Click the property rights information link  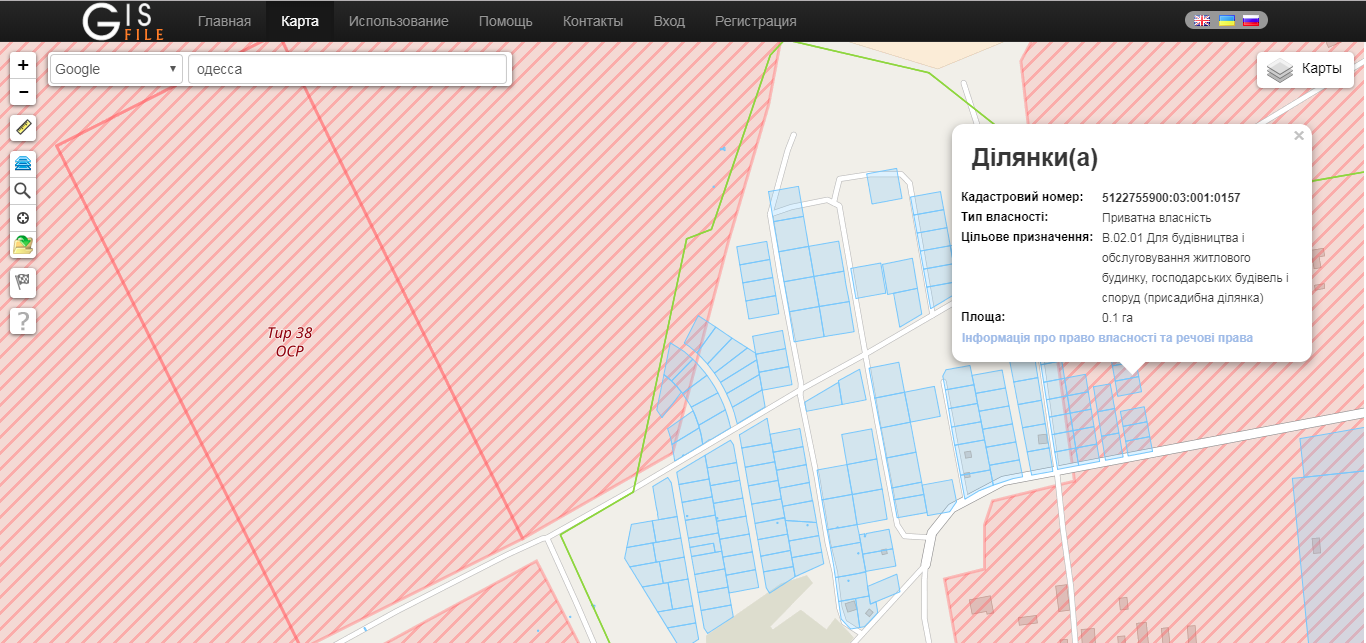tap(1107, 338)
